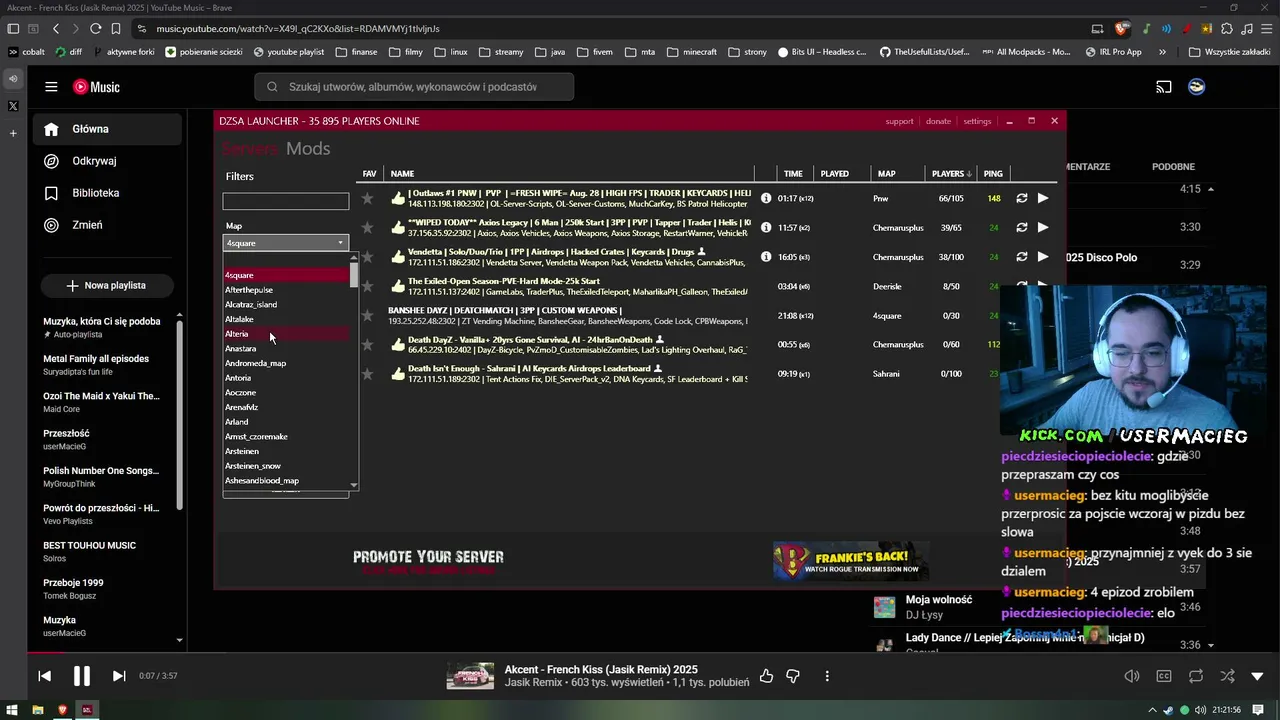Favorite the Axios Legacy server star
1280x720 pixels.
pyautogui.click(x=367, y=227)
